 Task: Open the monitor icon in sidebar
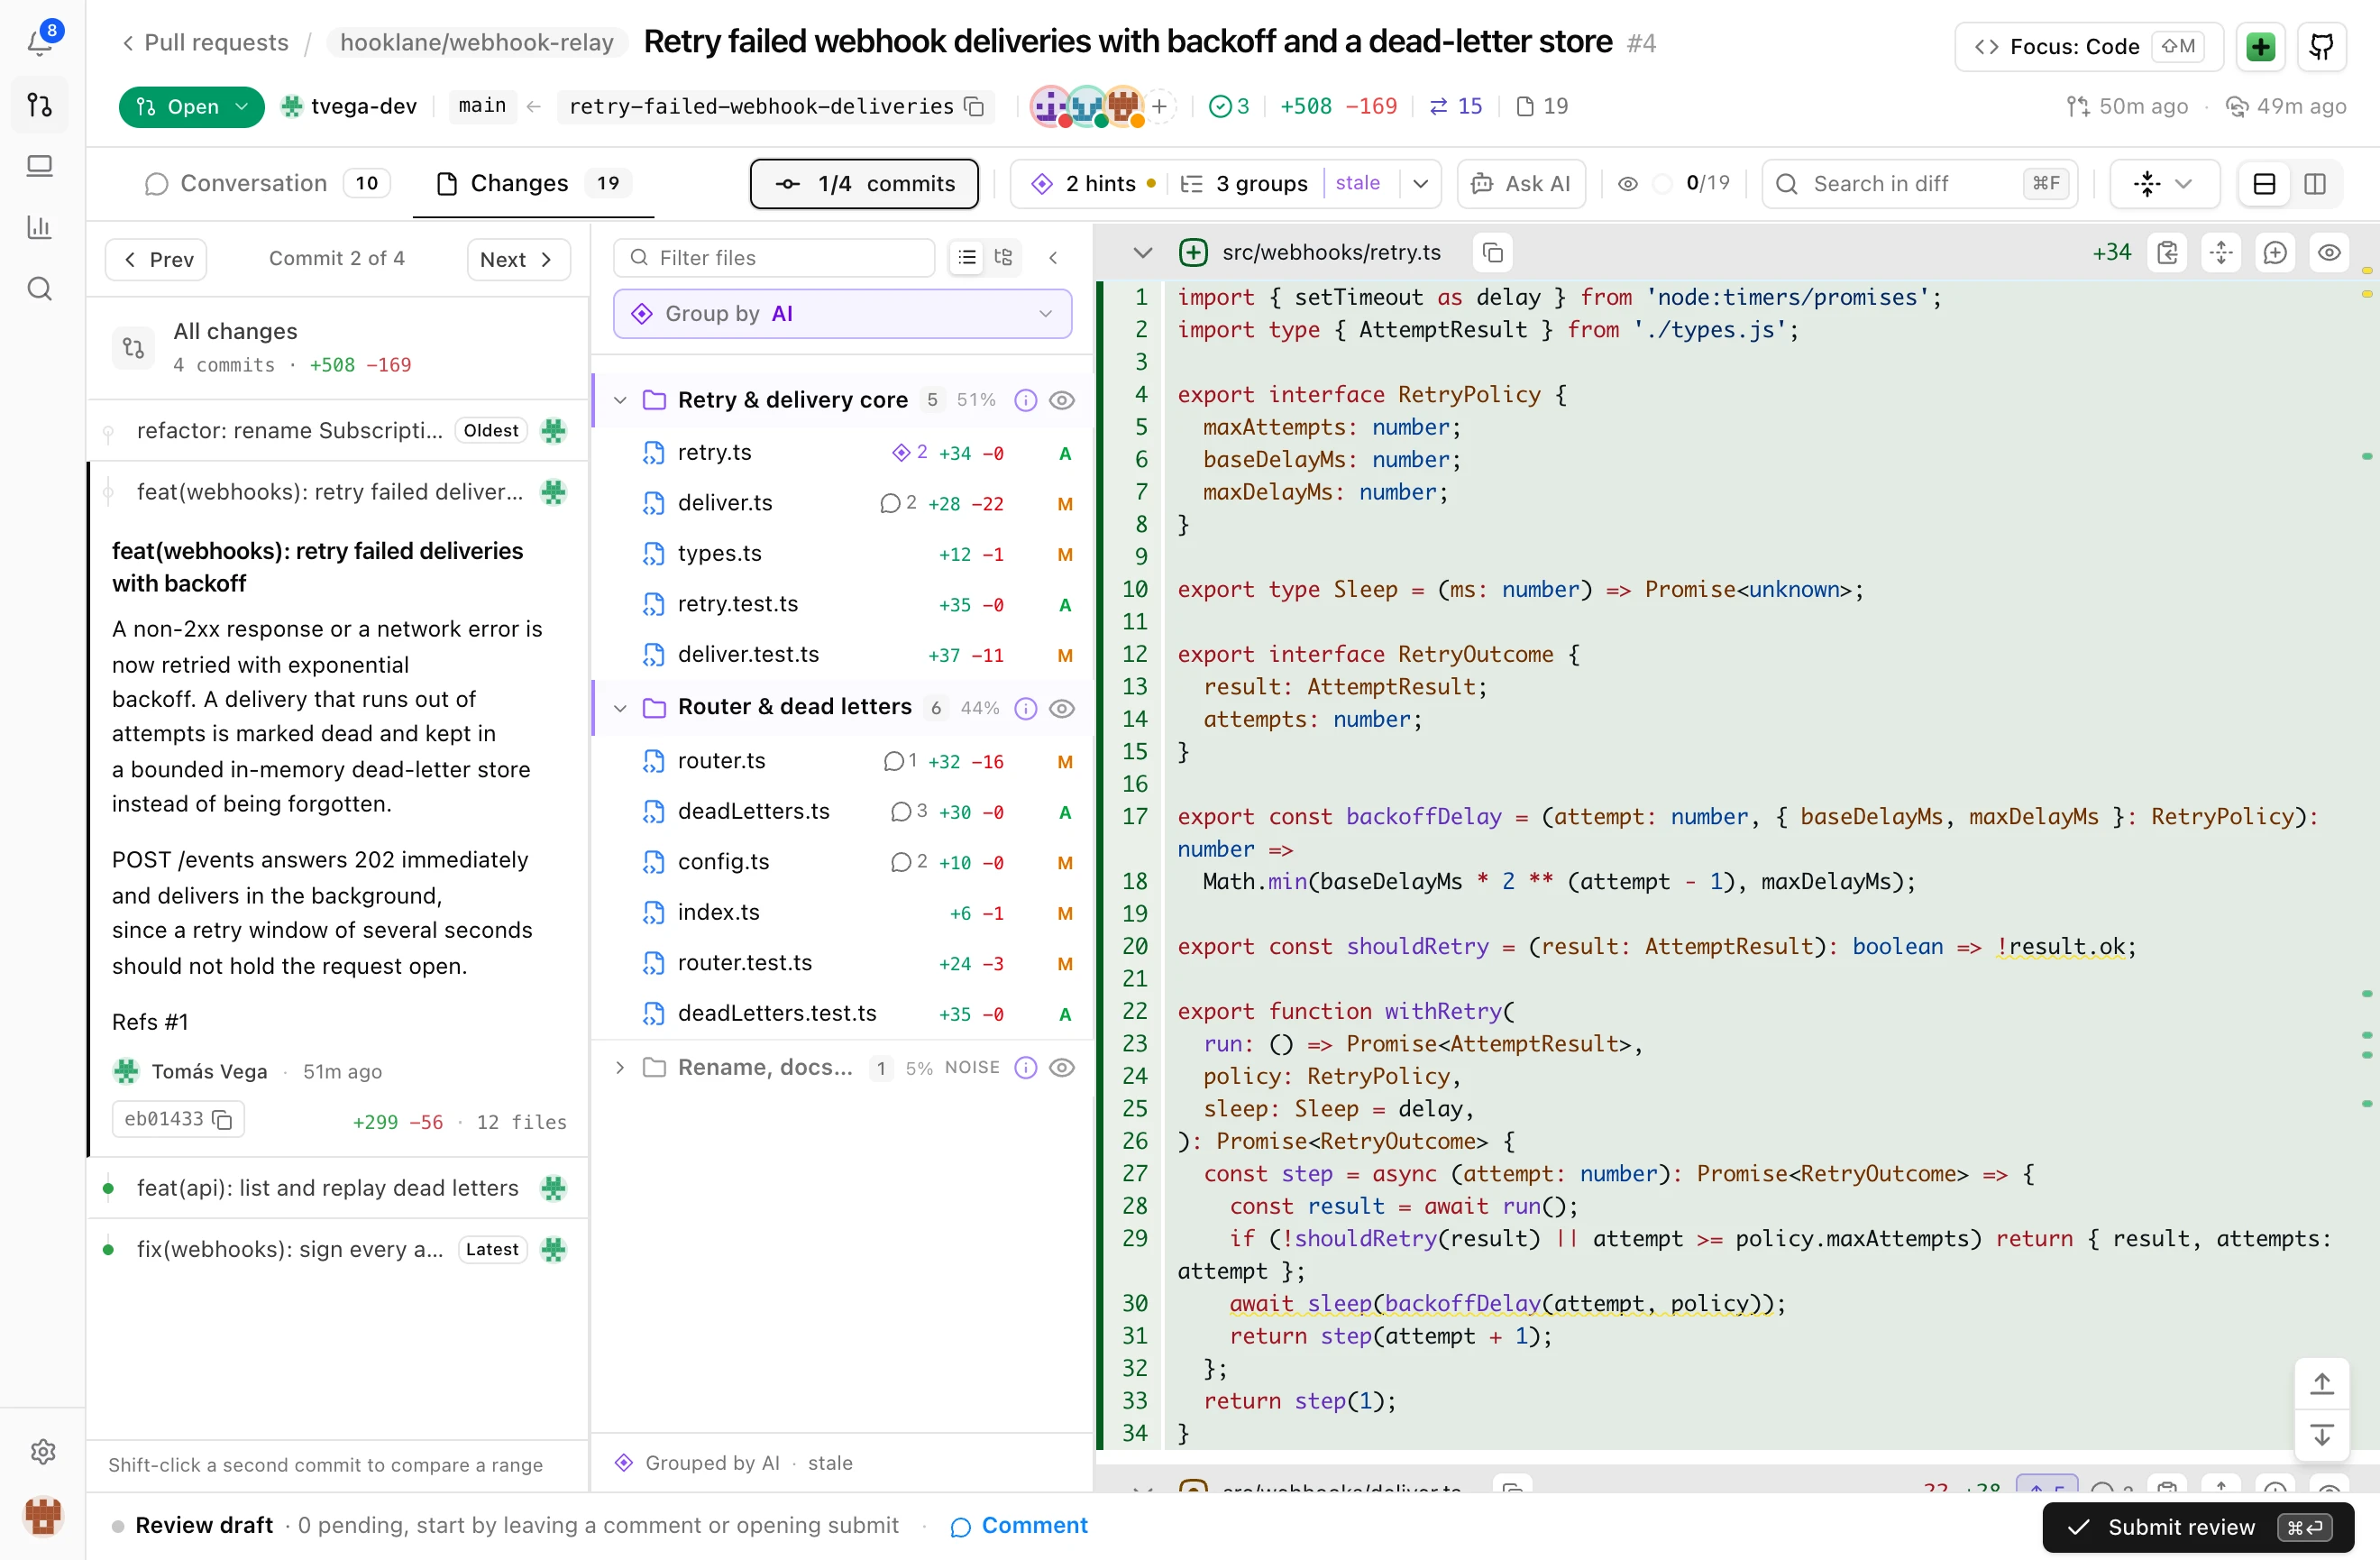pos(40,166)
